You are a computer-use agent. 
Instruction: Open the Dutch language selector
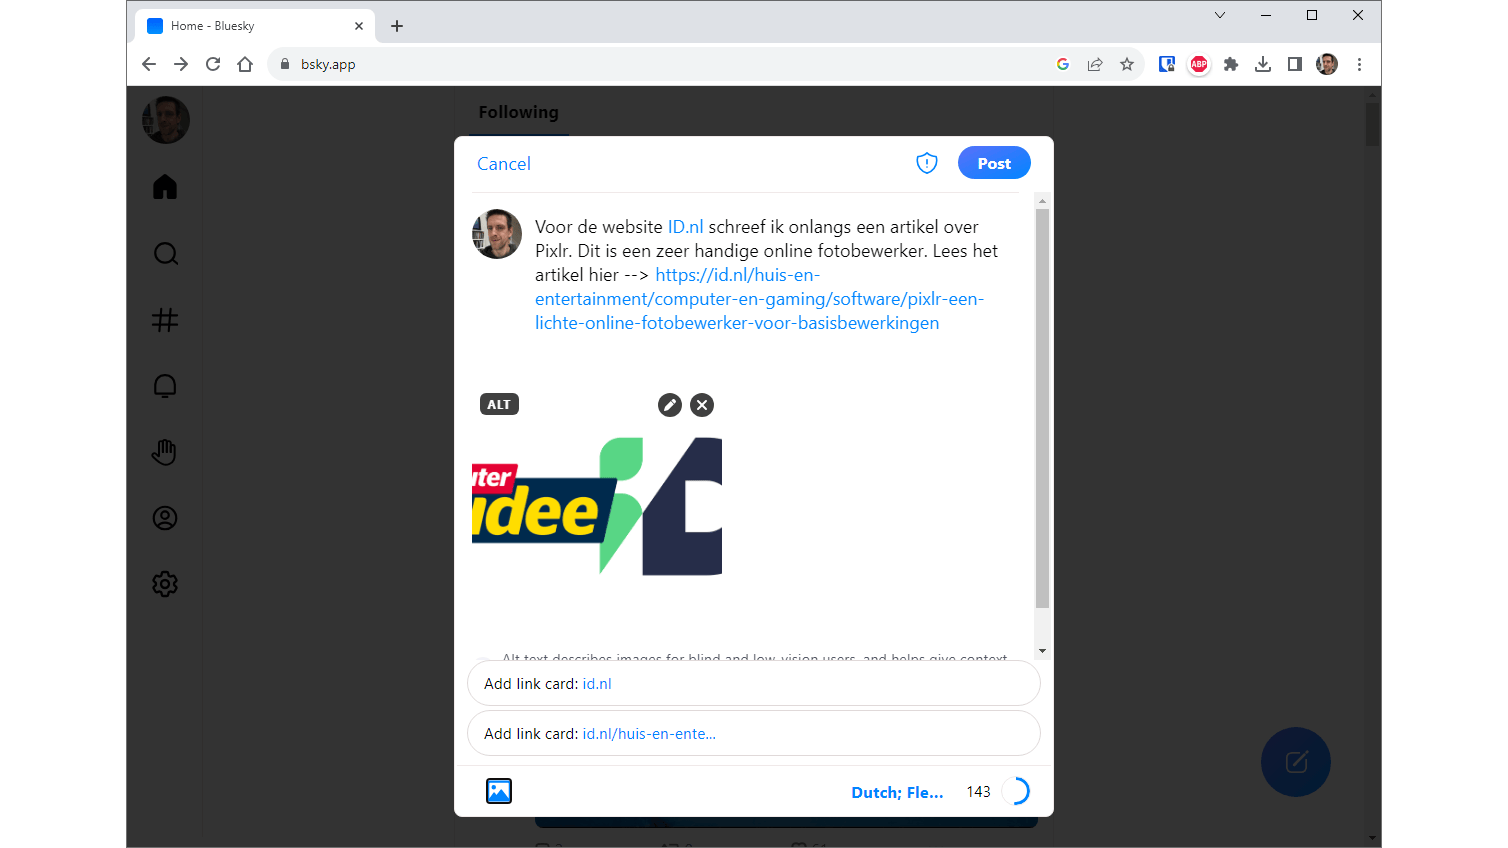(897, 792)
